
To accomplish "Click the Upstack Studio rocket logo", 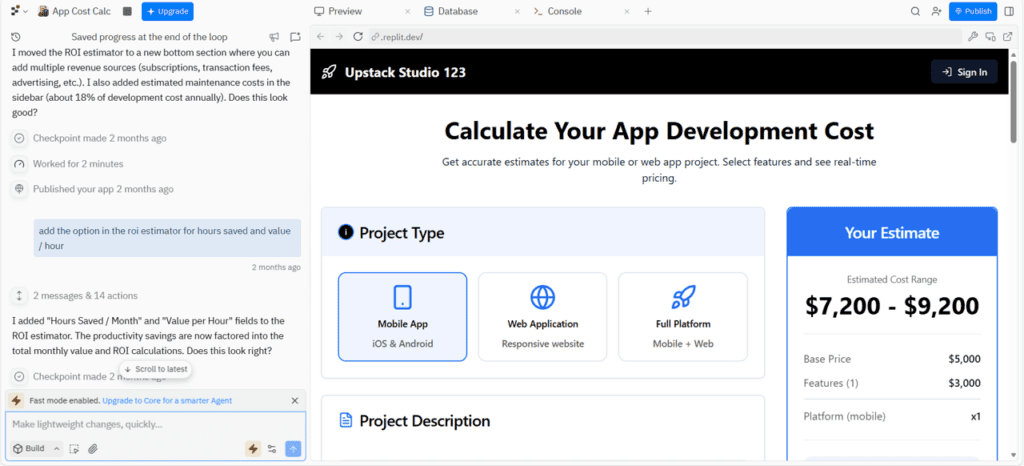I will pos(328,72).
